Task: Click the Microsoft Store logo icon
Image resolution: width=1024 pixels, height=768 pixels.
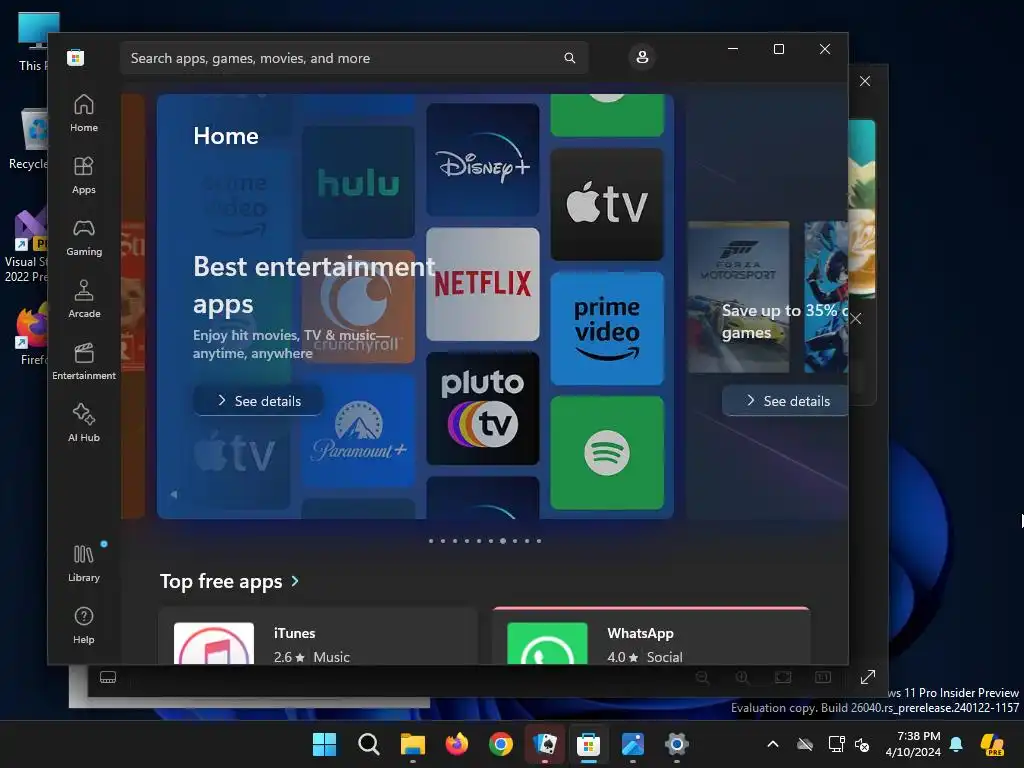Action: coord(76,58)
